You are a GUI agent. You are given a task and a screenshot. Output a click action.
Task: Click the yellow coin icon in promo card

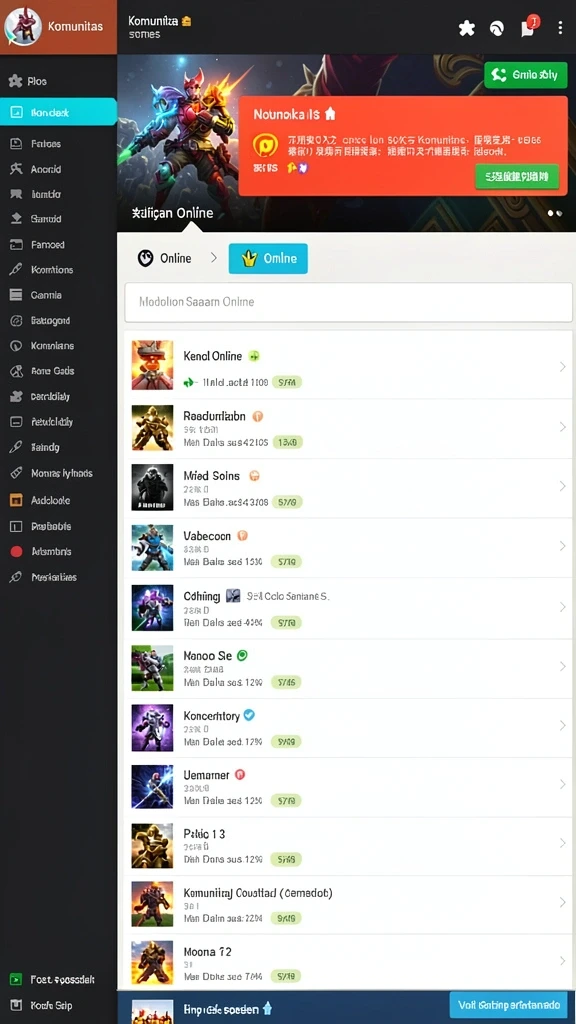click(265, 145)
